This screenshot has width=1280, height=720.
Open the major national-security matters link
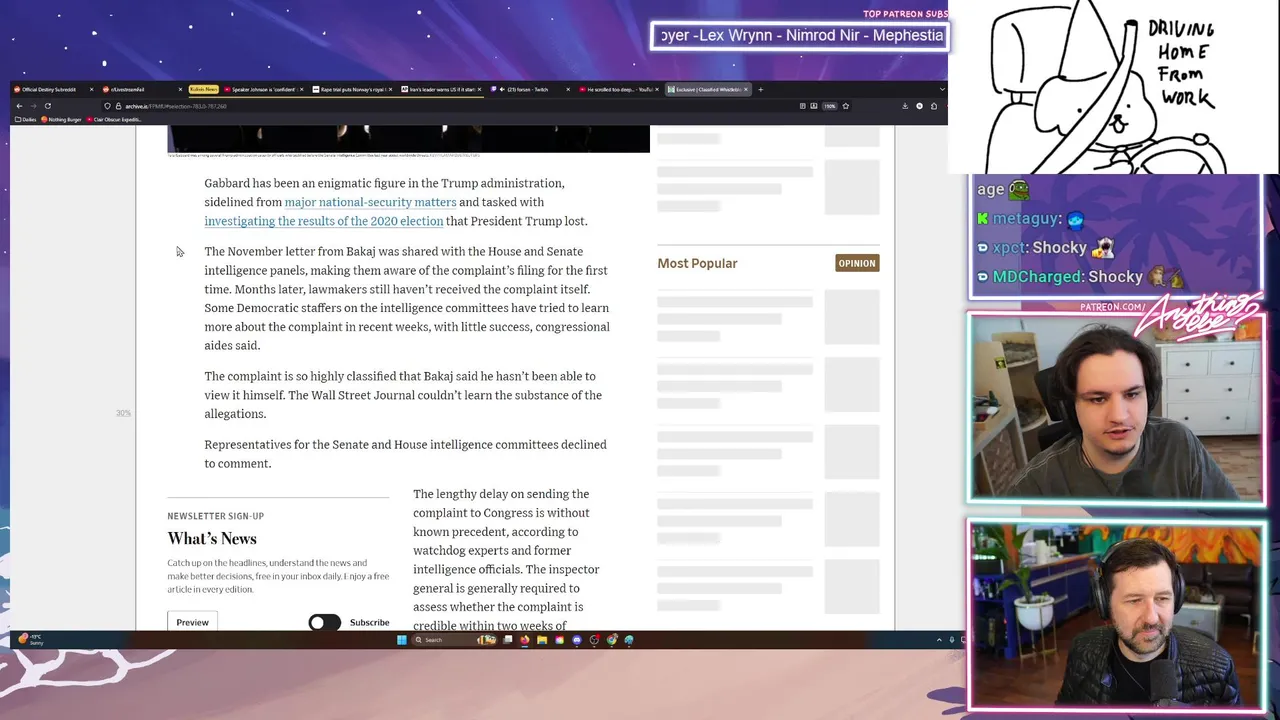tap(370, 202)
